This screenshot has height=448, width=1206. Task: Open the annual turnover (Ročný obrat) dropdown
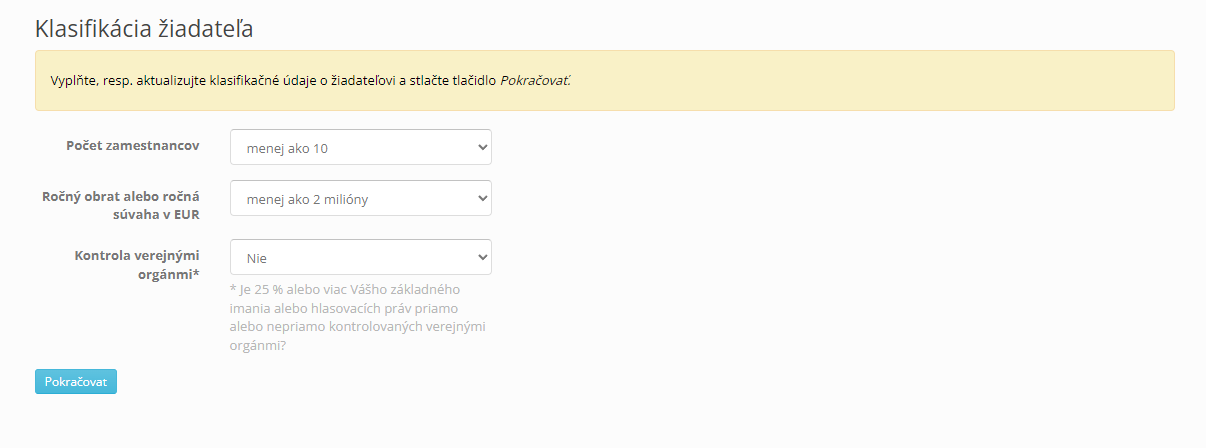pyautogui.click(x=360, y=198)
